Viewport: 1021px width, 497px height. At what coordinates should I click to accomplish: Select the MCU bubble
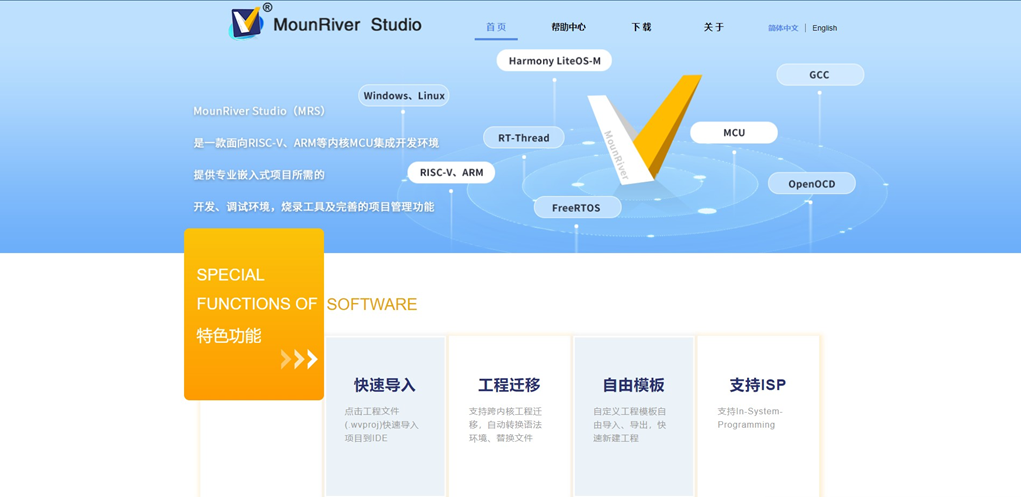click(x=734, y=133)
